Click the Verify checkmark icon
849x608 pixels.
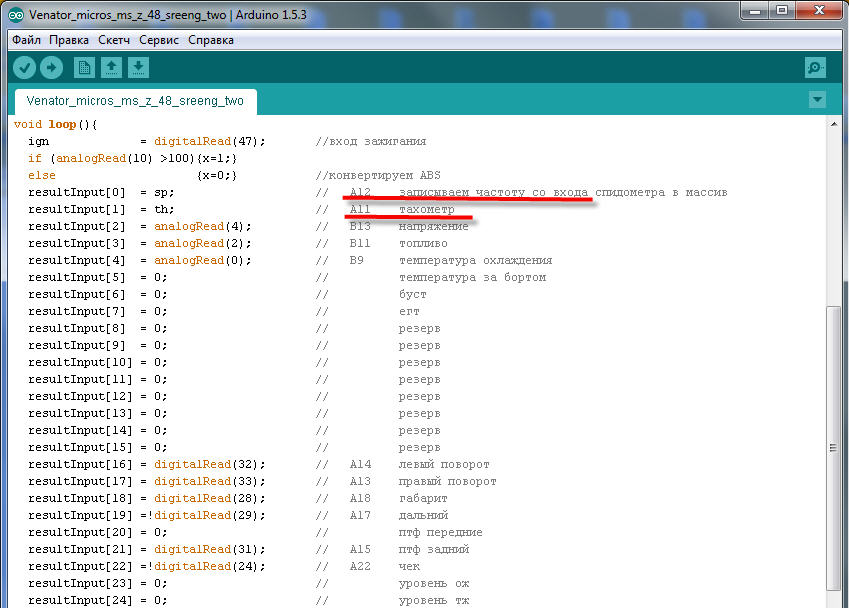(24, 67)
